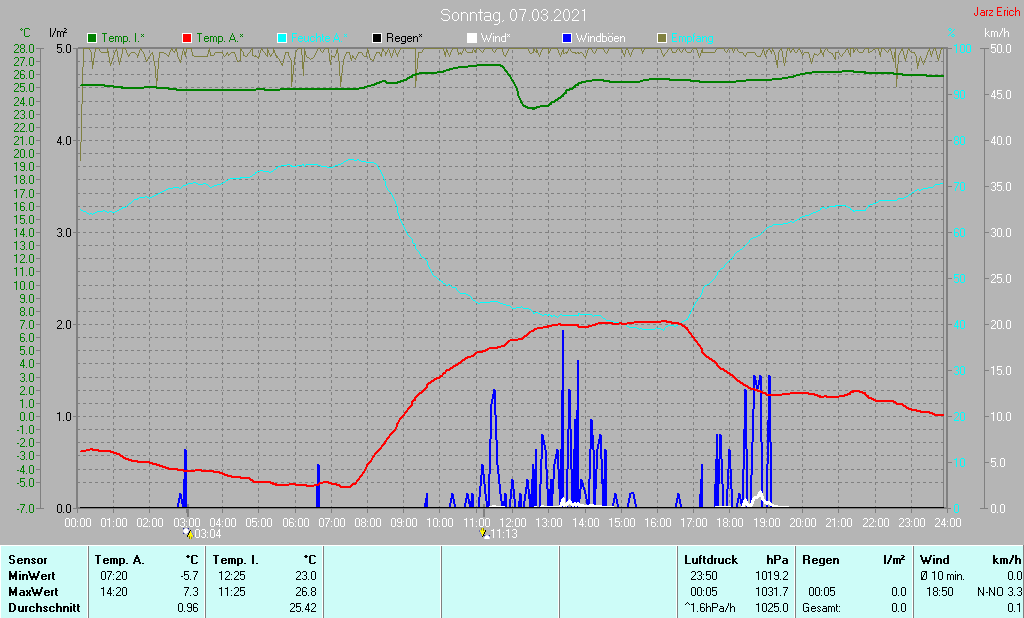Click the '1025.0' average pressure value

coord(772,608)
